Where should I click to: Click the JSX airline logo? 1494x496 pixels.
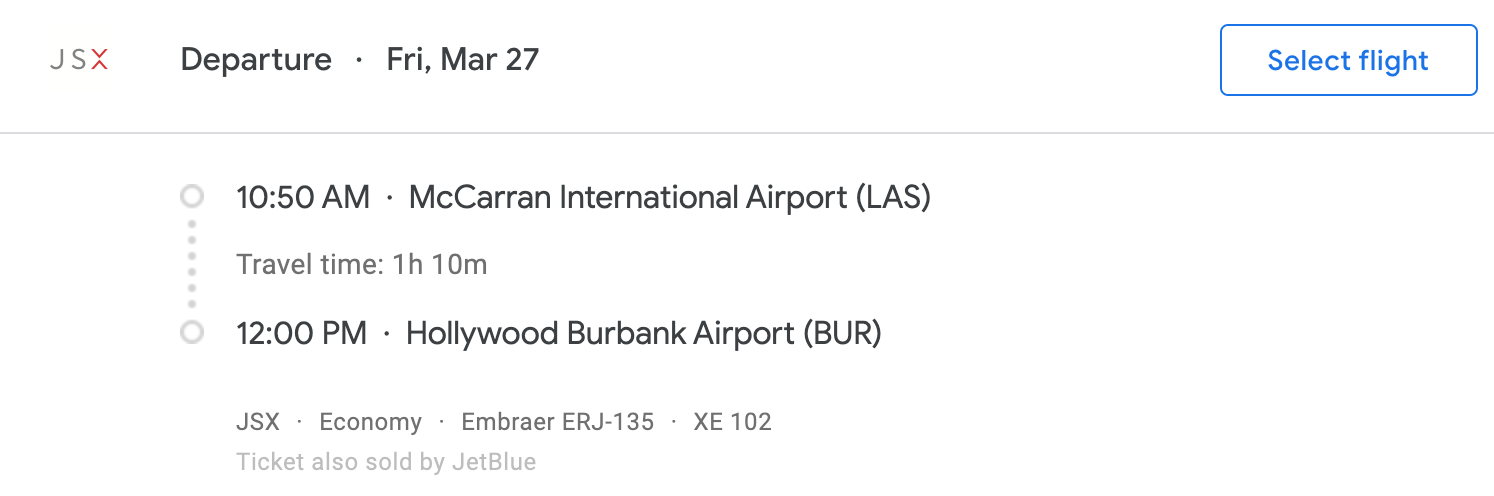[x=79, y=61]
